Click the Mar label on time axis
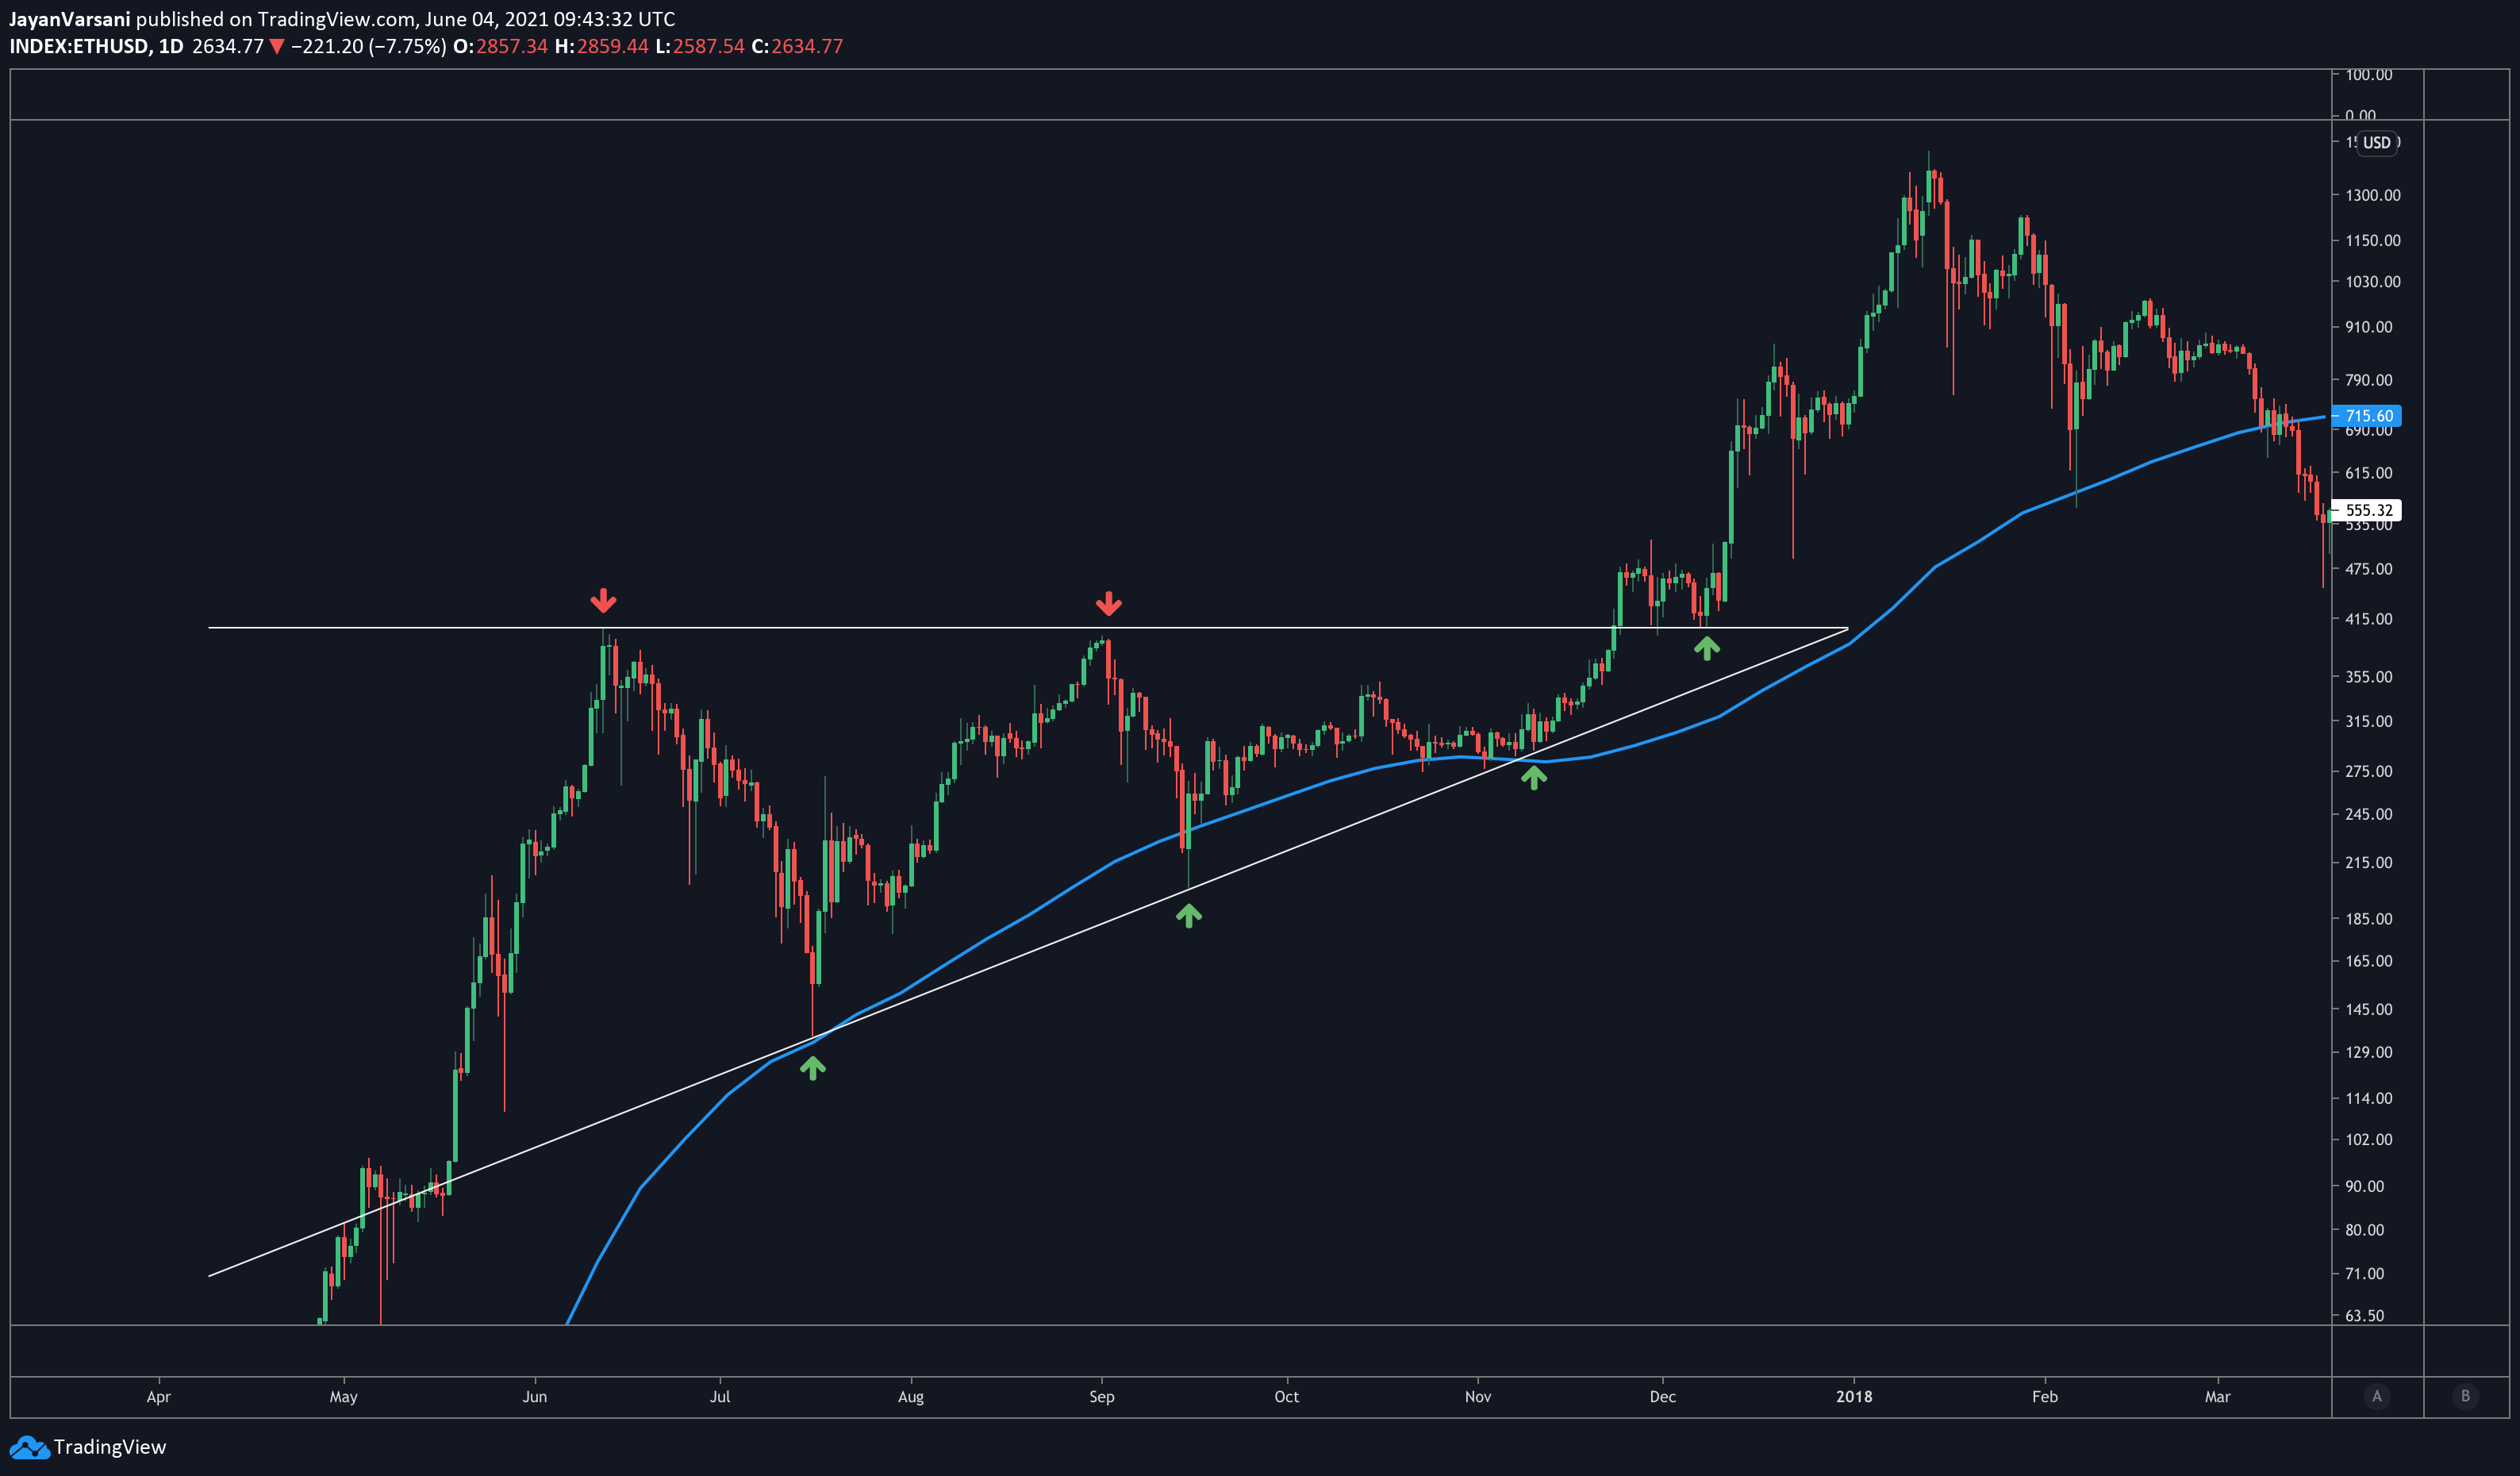The image size is (2520, 1476). click(2218, 1397)
